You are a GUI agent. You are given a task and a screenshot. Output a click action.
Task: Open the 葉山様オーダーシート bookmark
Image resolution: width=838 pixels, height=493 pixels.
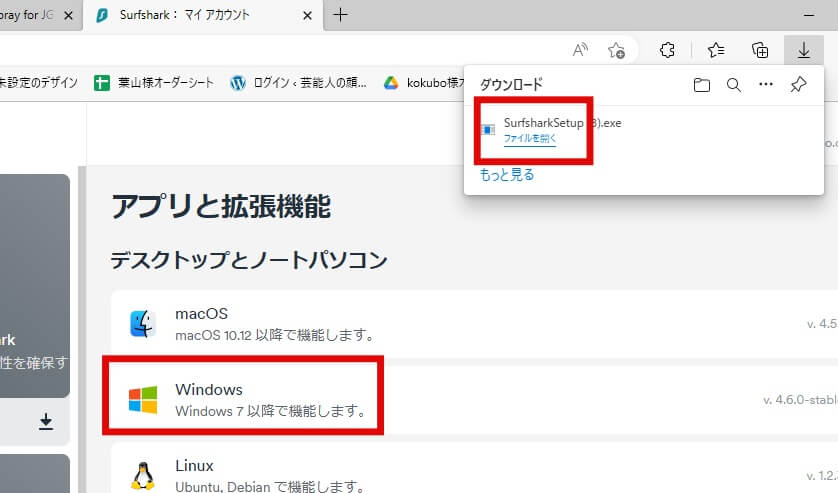pos(154,82)
